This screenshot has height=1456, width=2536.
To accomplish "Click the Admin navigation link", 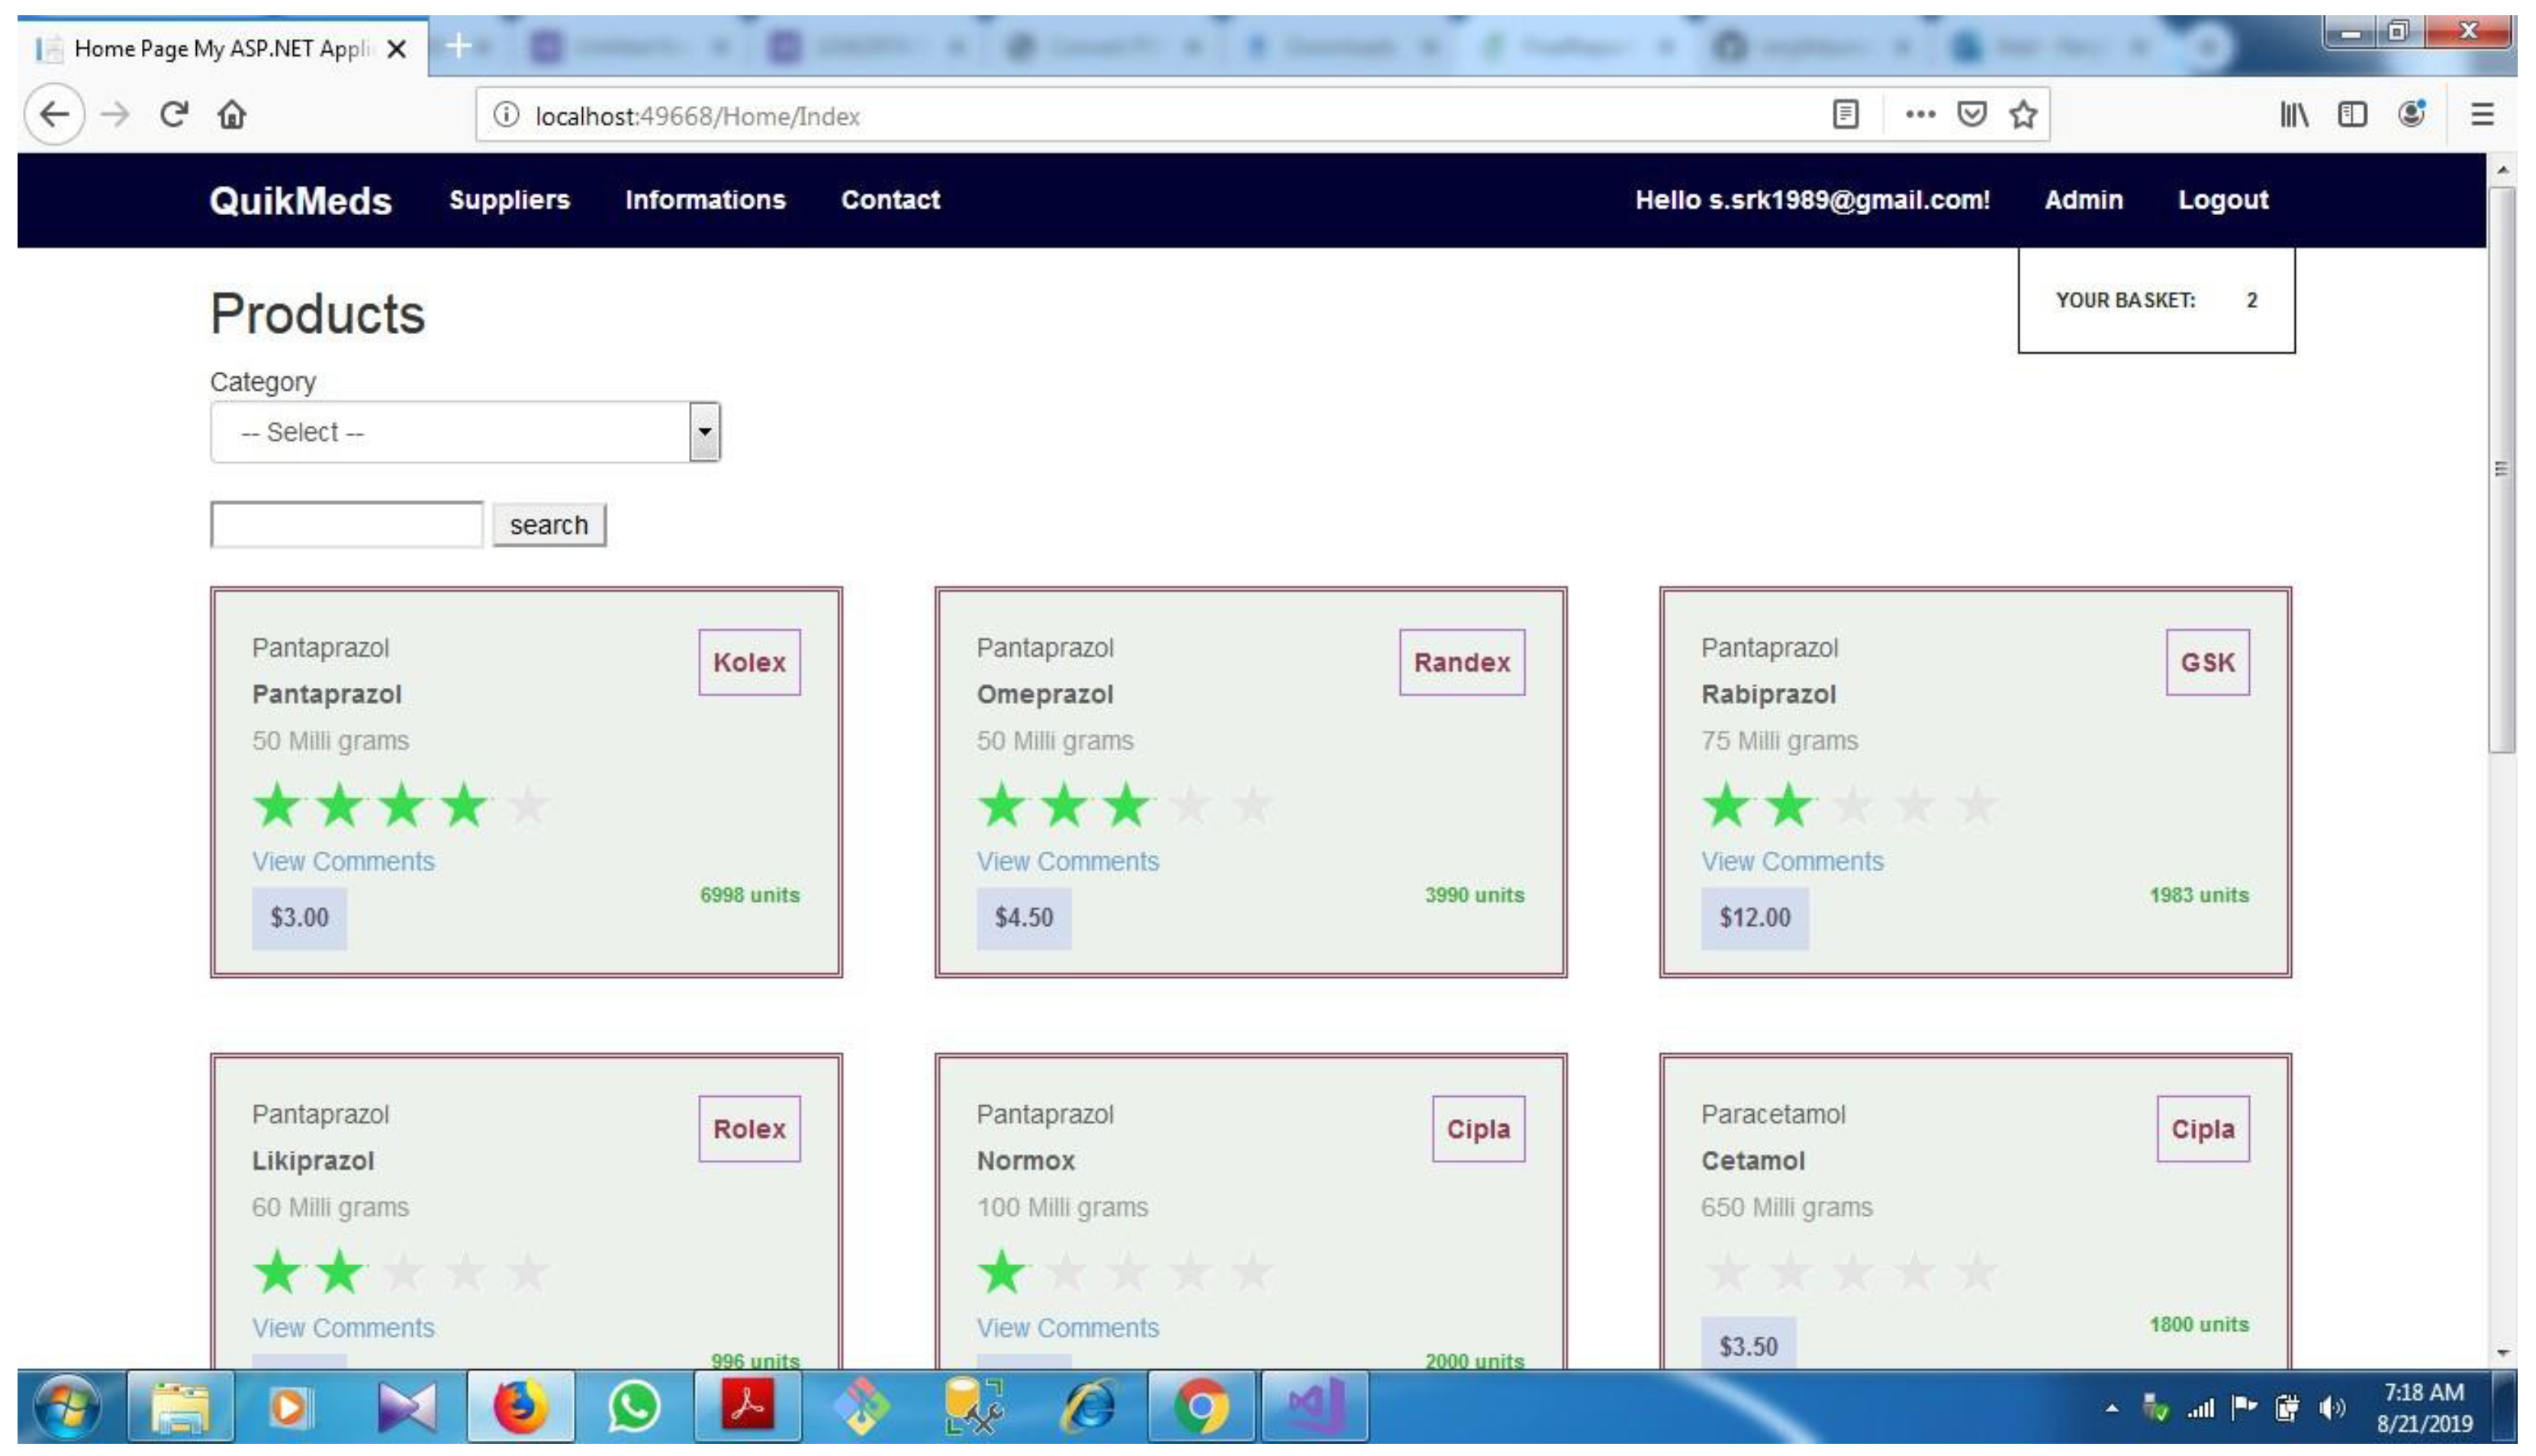I will (2084, 199).
